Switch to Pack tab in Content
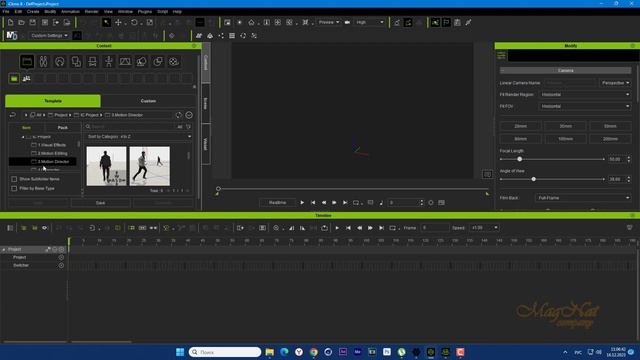Image resolution: width=640 pixels, height=360 pixels. [62, 128]
